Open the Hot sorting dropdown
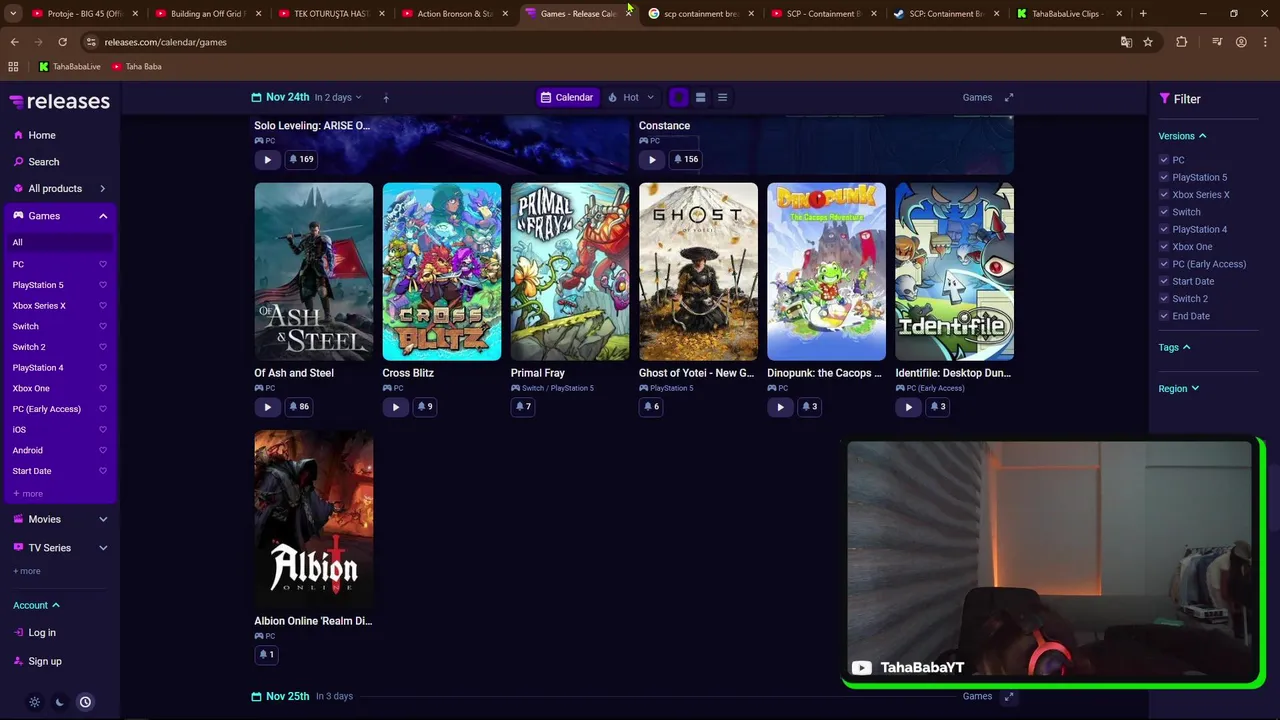Screen dimensions: 1280x720 (631, 97)
